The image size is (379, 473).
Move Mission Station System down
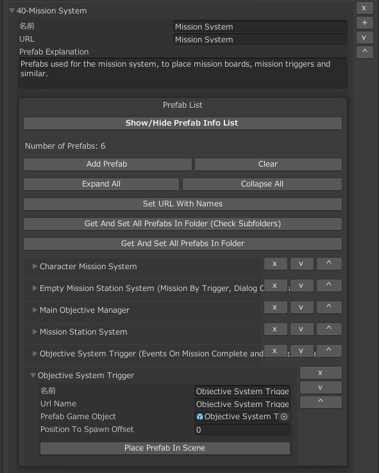(302, 329)
